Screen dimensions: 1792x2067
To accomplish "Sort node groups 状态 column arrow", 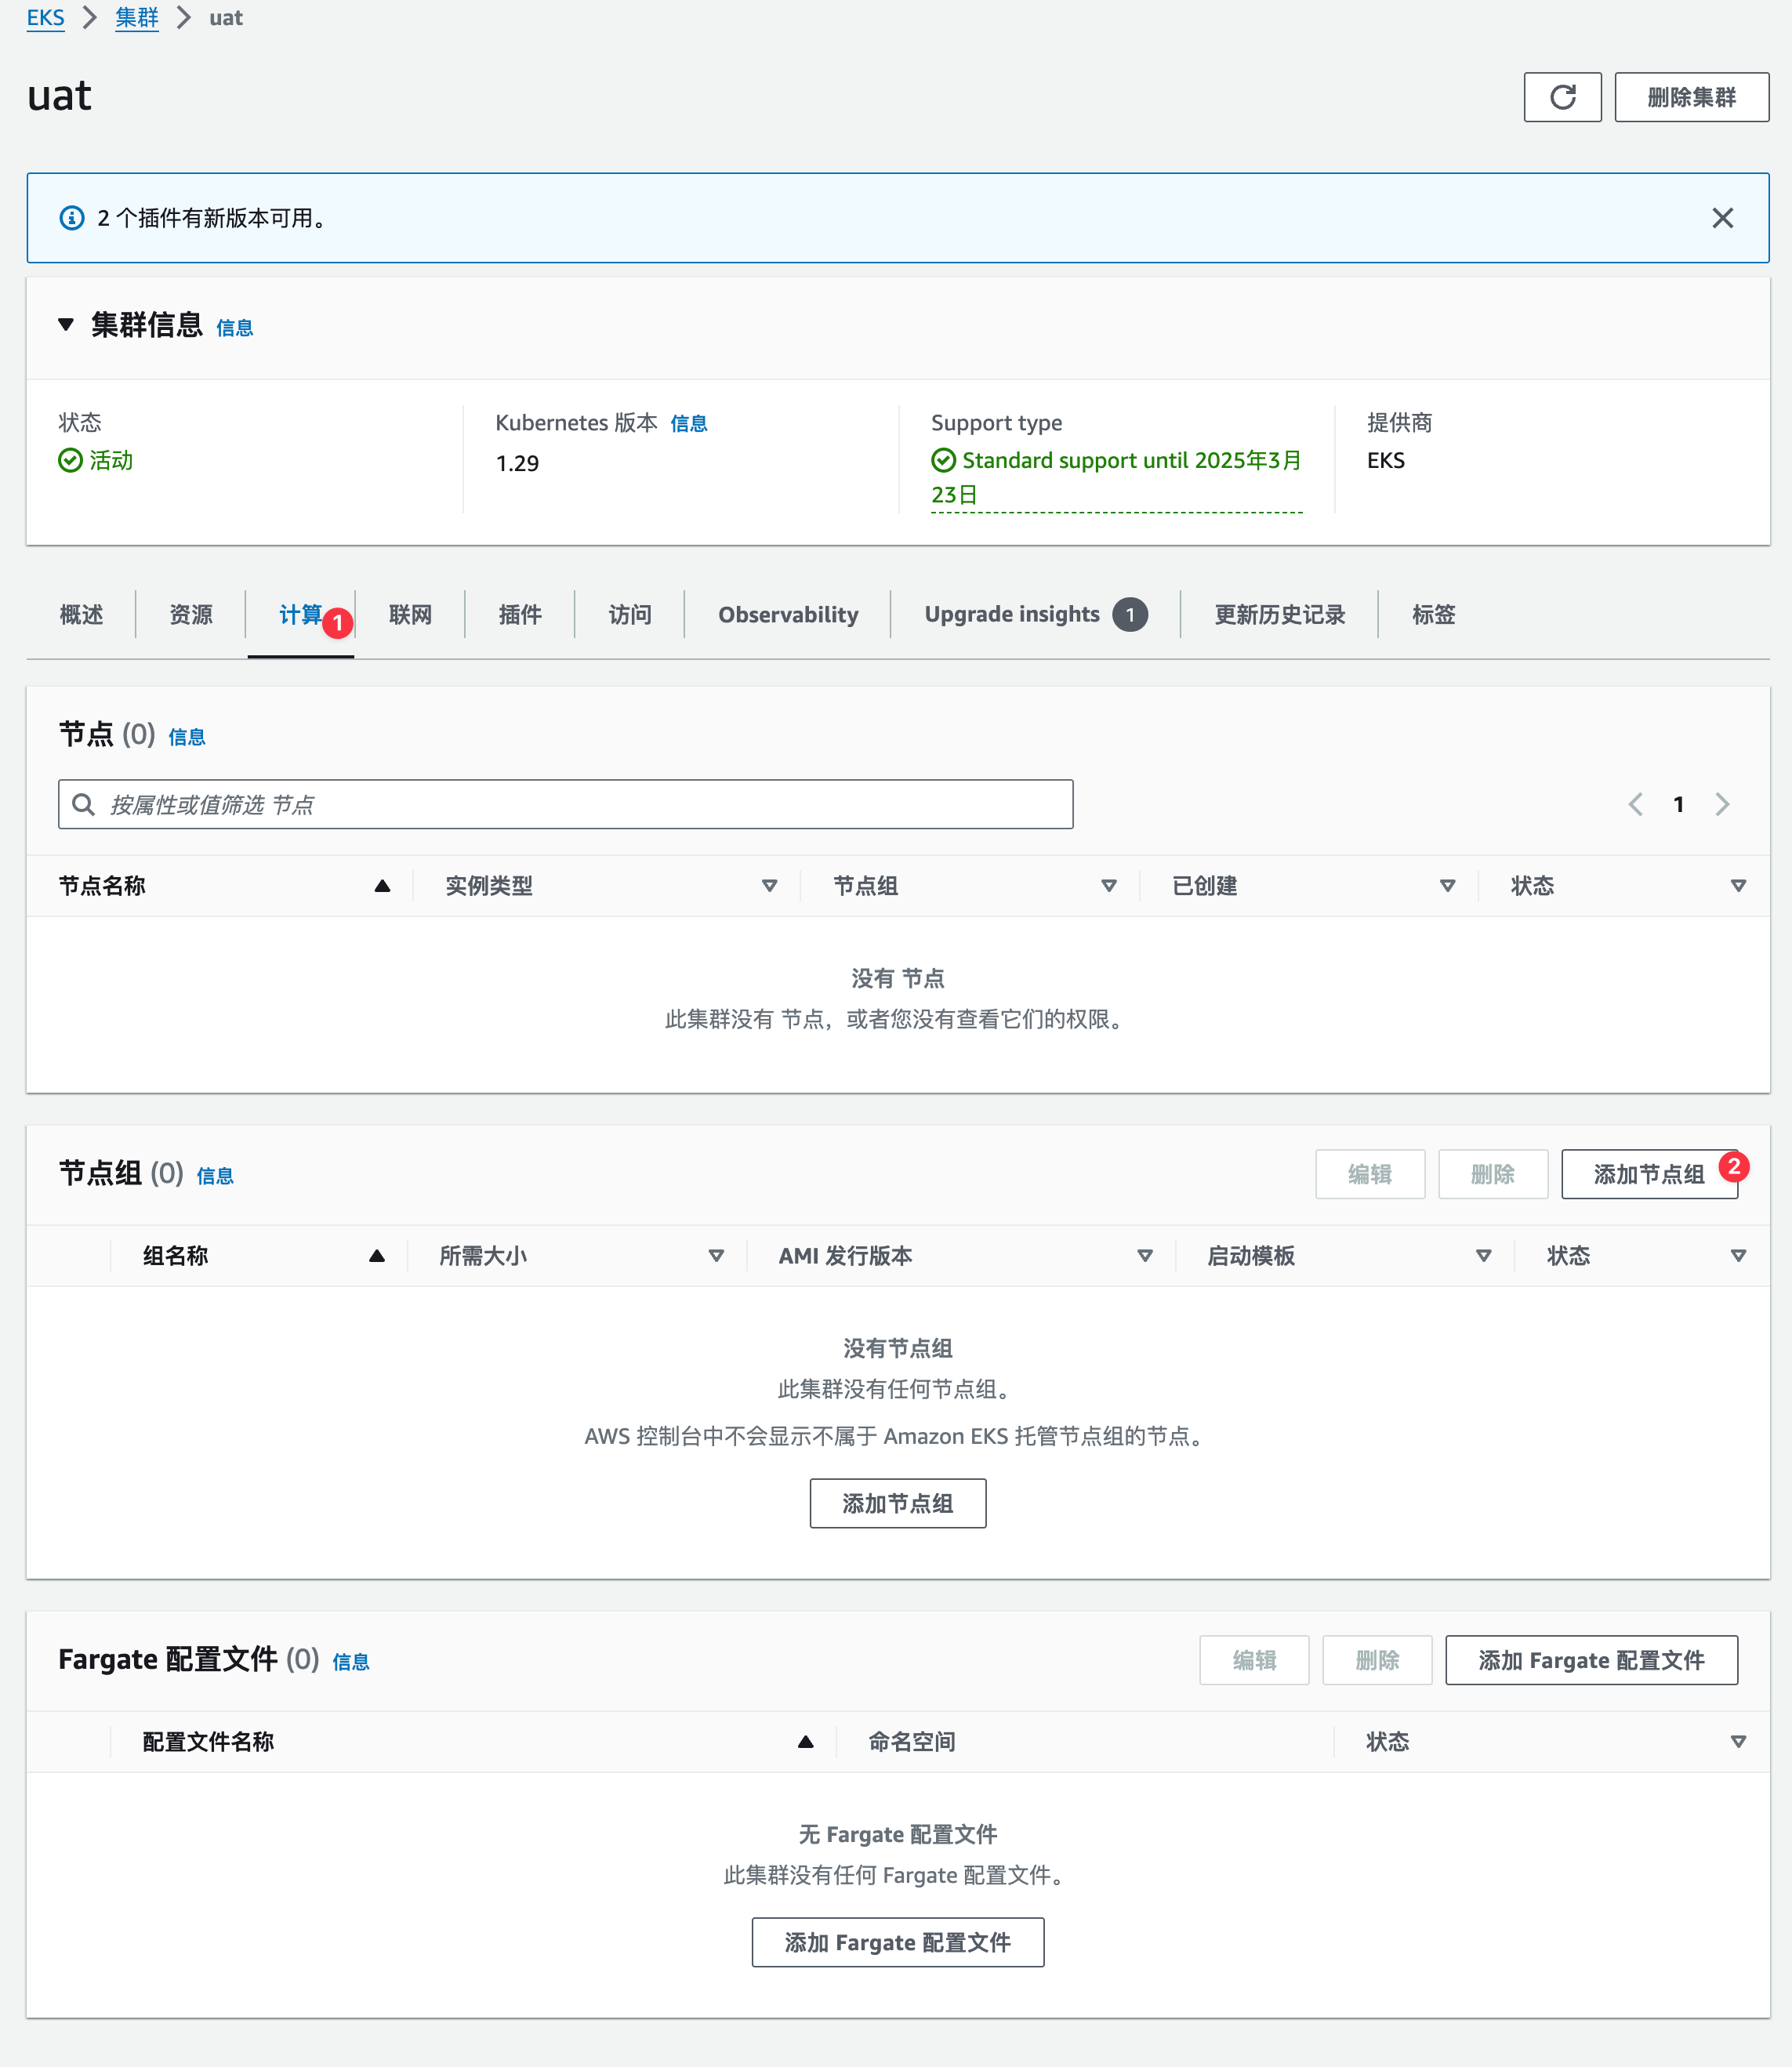I will [x=1738, y=1256].
